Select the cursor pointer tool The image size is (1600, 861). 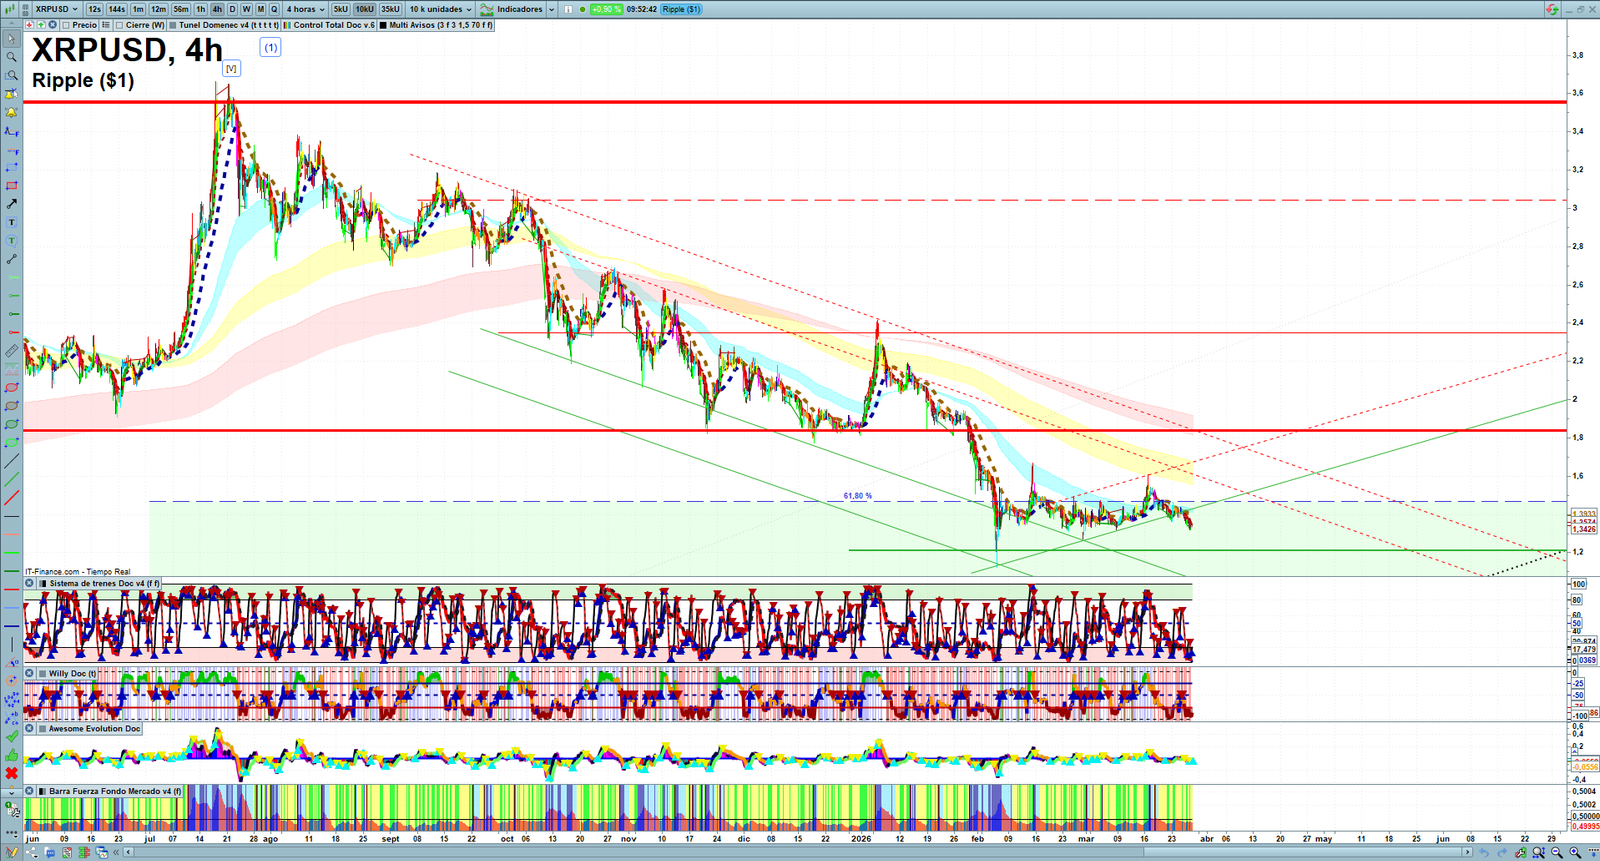12,39
